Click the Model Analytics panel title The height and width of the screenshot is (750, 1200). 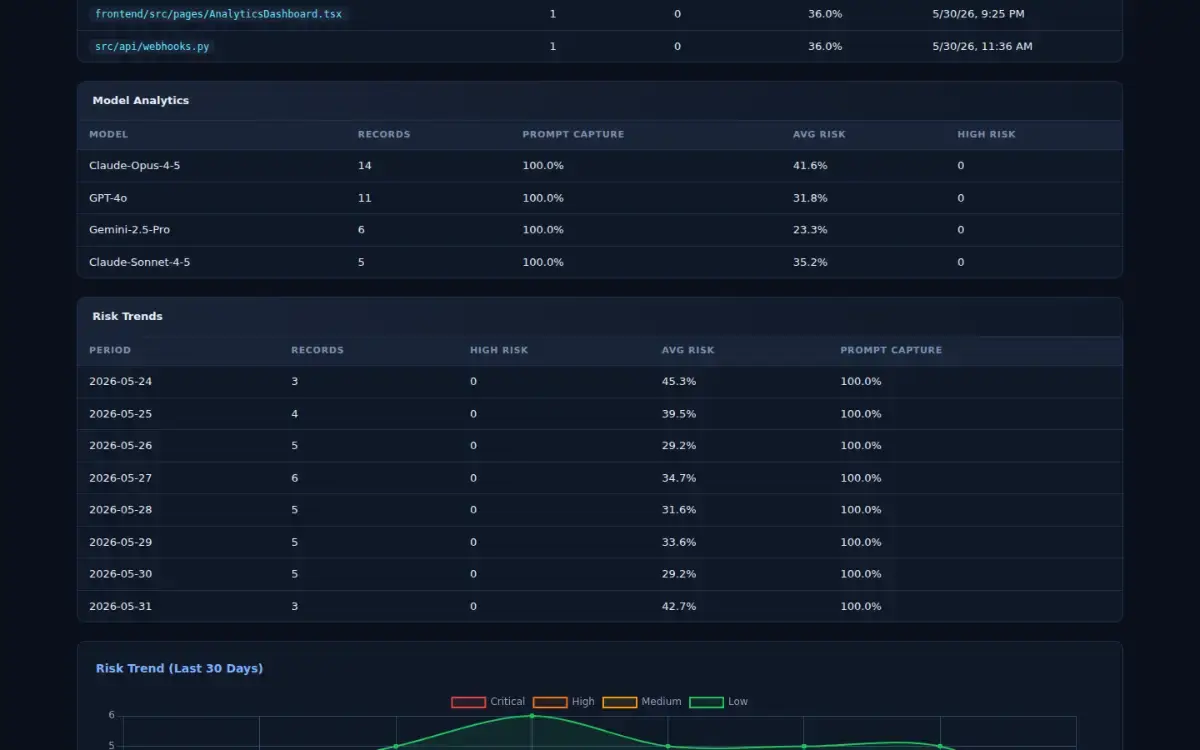tap(141, 100)
